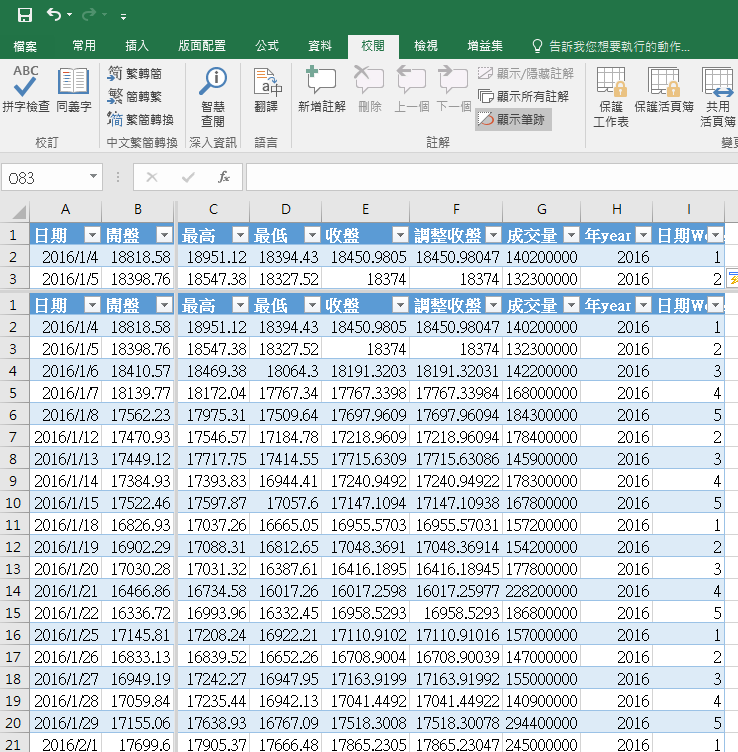Select column G header
Viewport: 738px width, 752px height.
coord(541,210)
